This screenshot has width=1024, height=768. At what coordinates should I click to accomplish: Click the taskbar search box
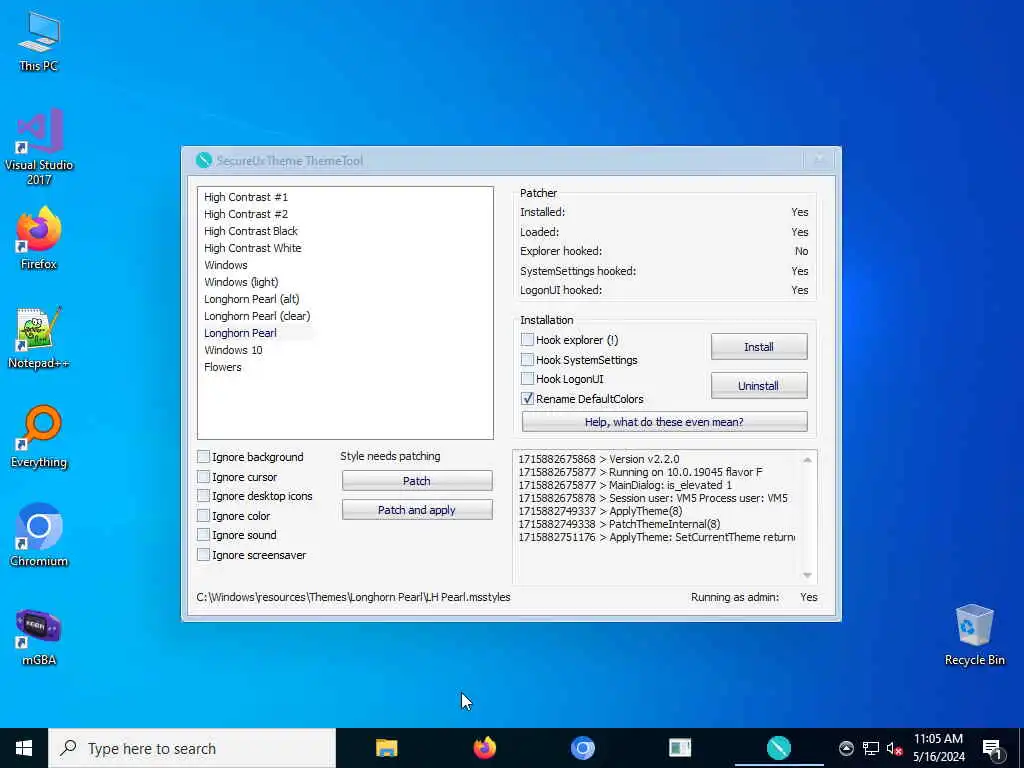192,748
